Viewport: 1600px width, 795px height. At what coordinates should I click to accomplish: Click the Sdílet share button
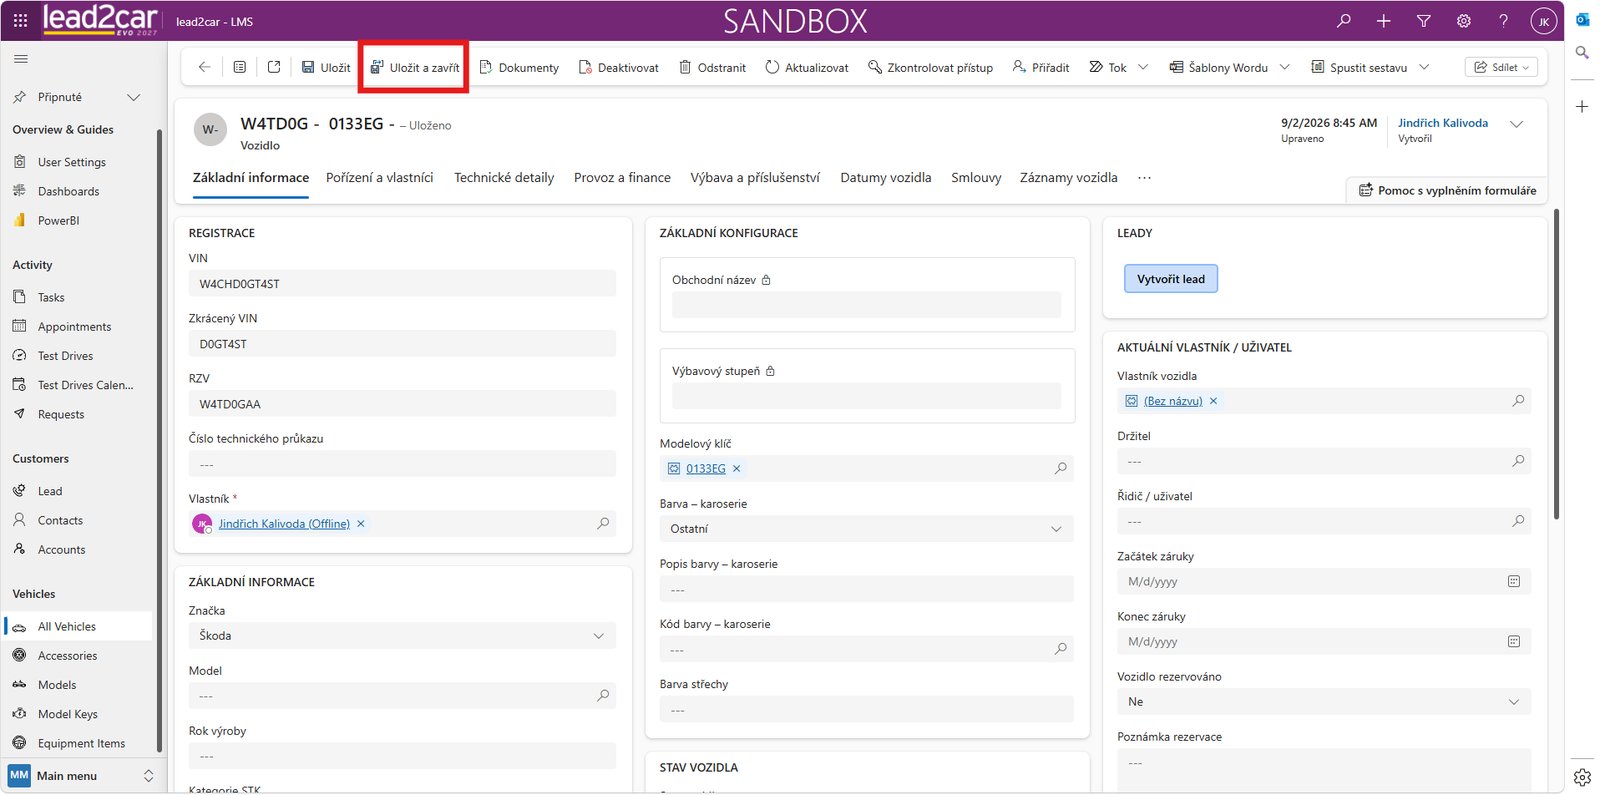[1501, 67]
